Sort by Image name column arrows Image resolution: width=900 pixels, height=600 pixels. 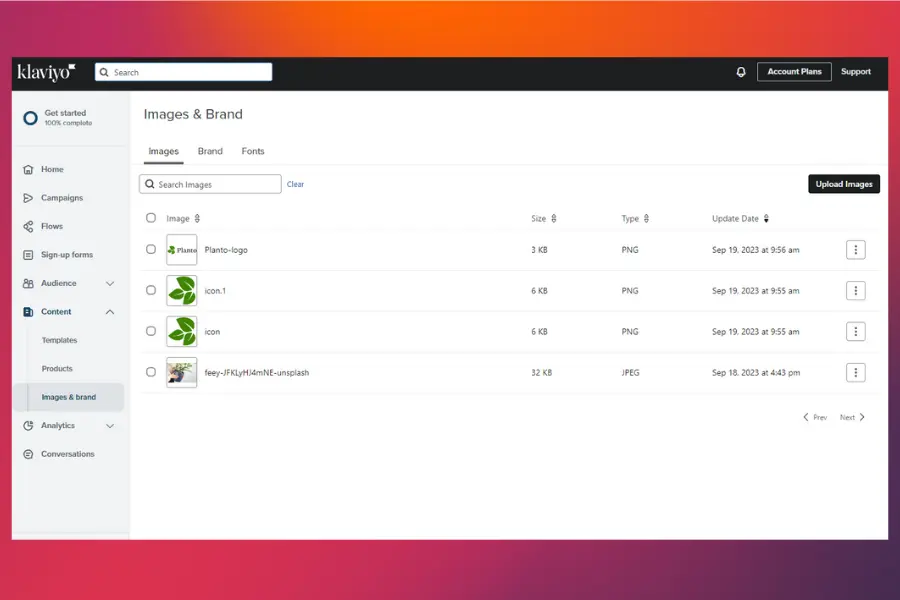197,218
